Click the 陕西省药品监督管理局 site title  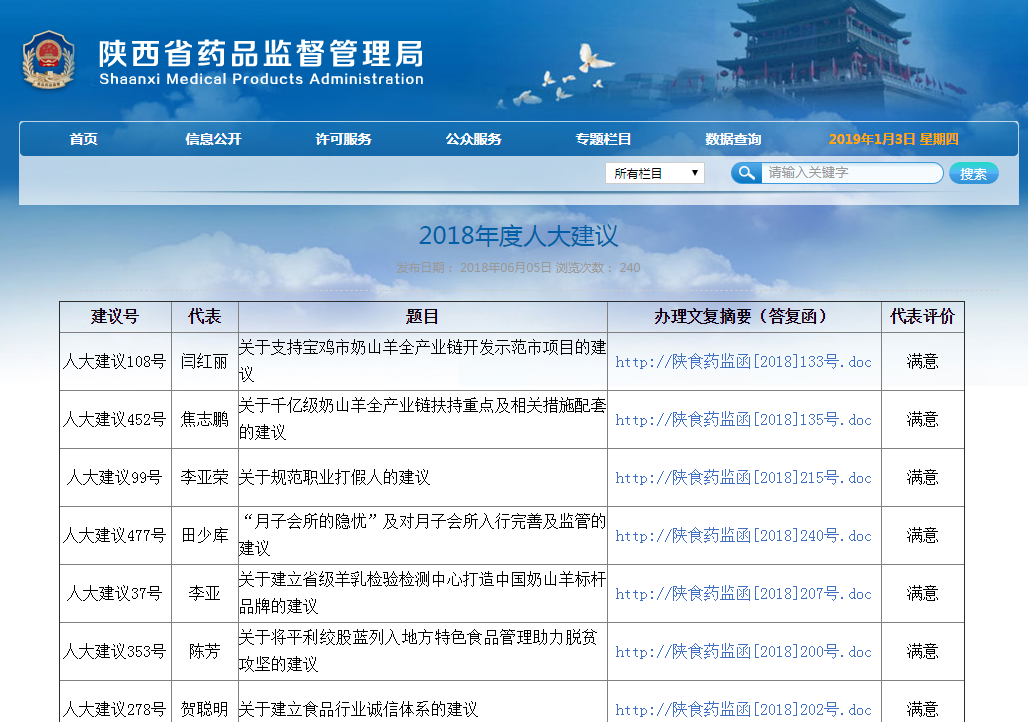260,54
